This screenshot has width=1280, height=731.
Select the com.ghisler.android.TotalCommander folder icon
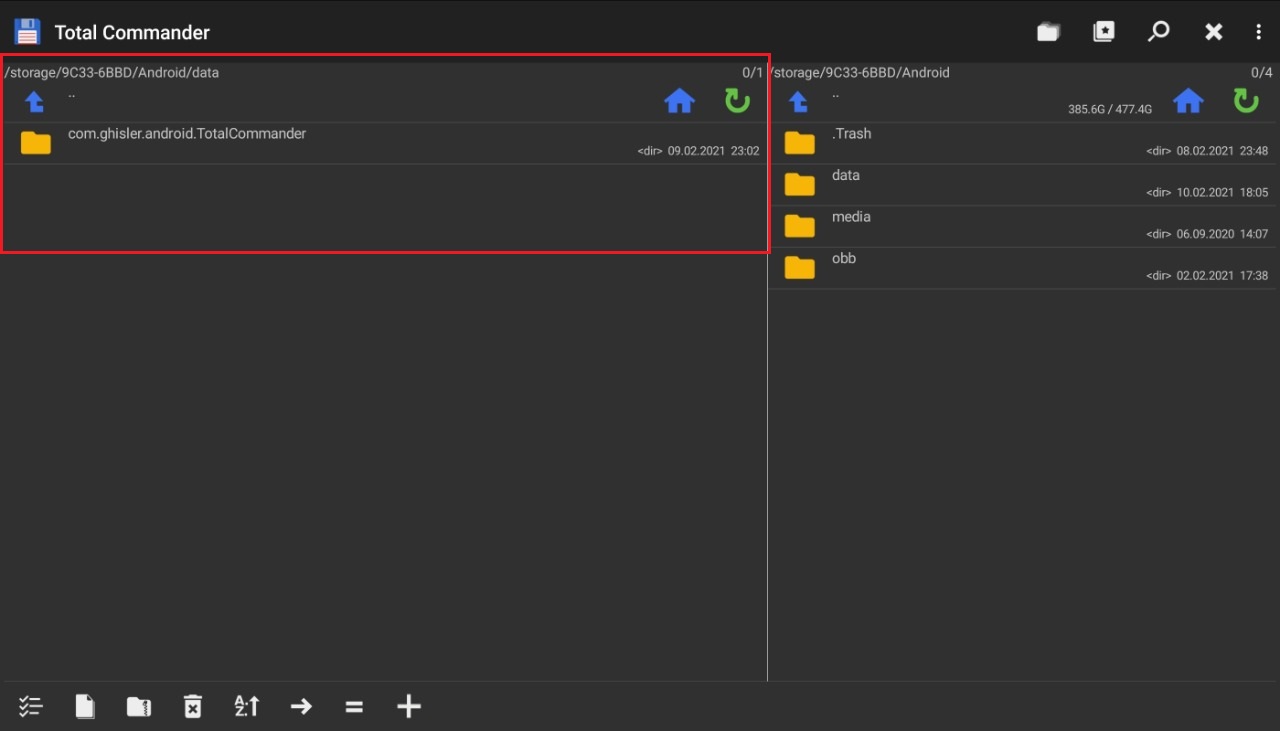36,143
